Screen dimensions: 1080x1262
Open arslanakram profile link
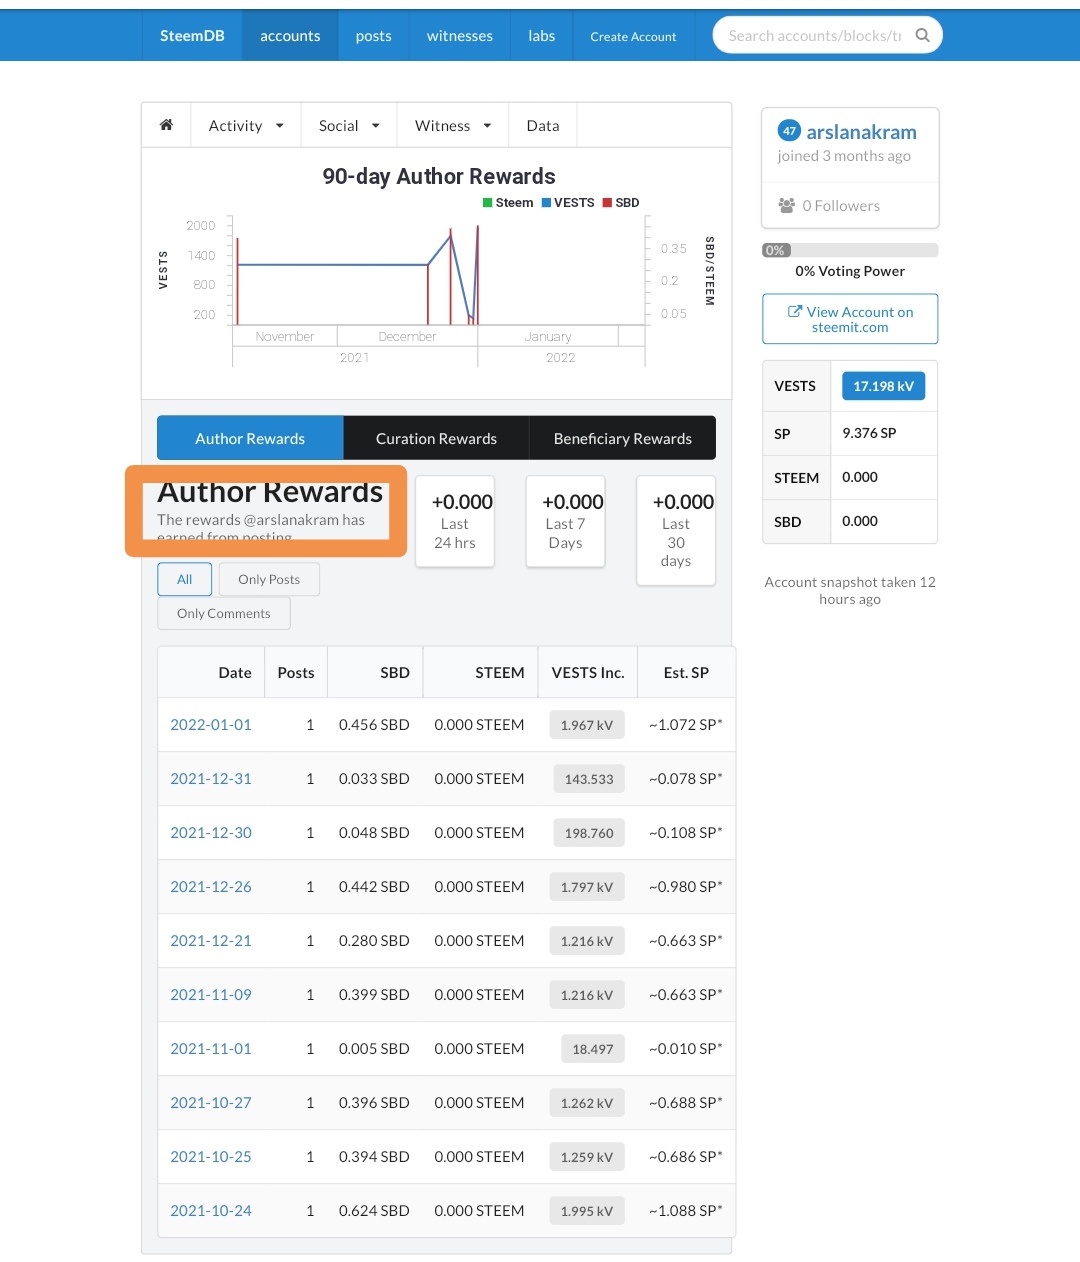click(x=861, y=132)
